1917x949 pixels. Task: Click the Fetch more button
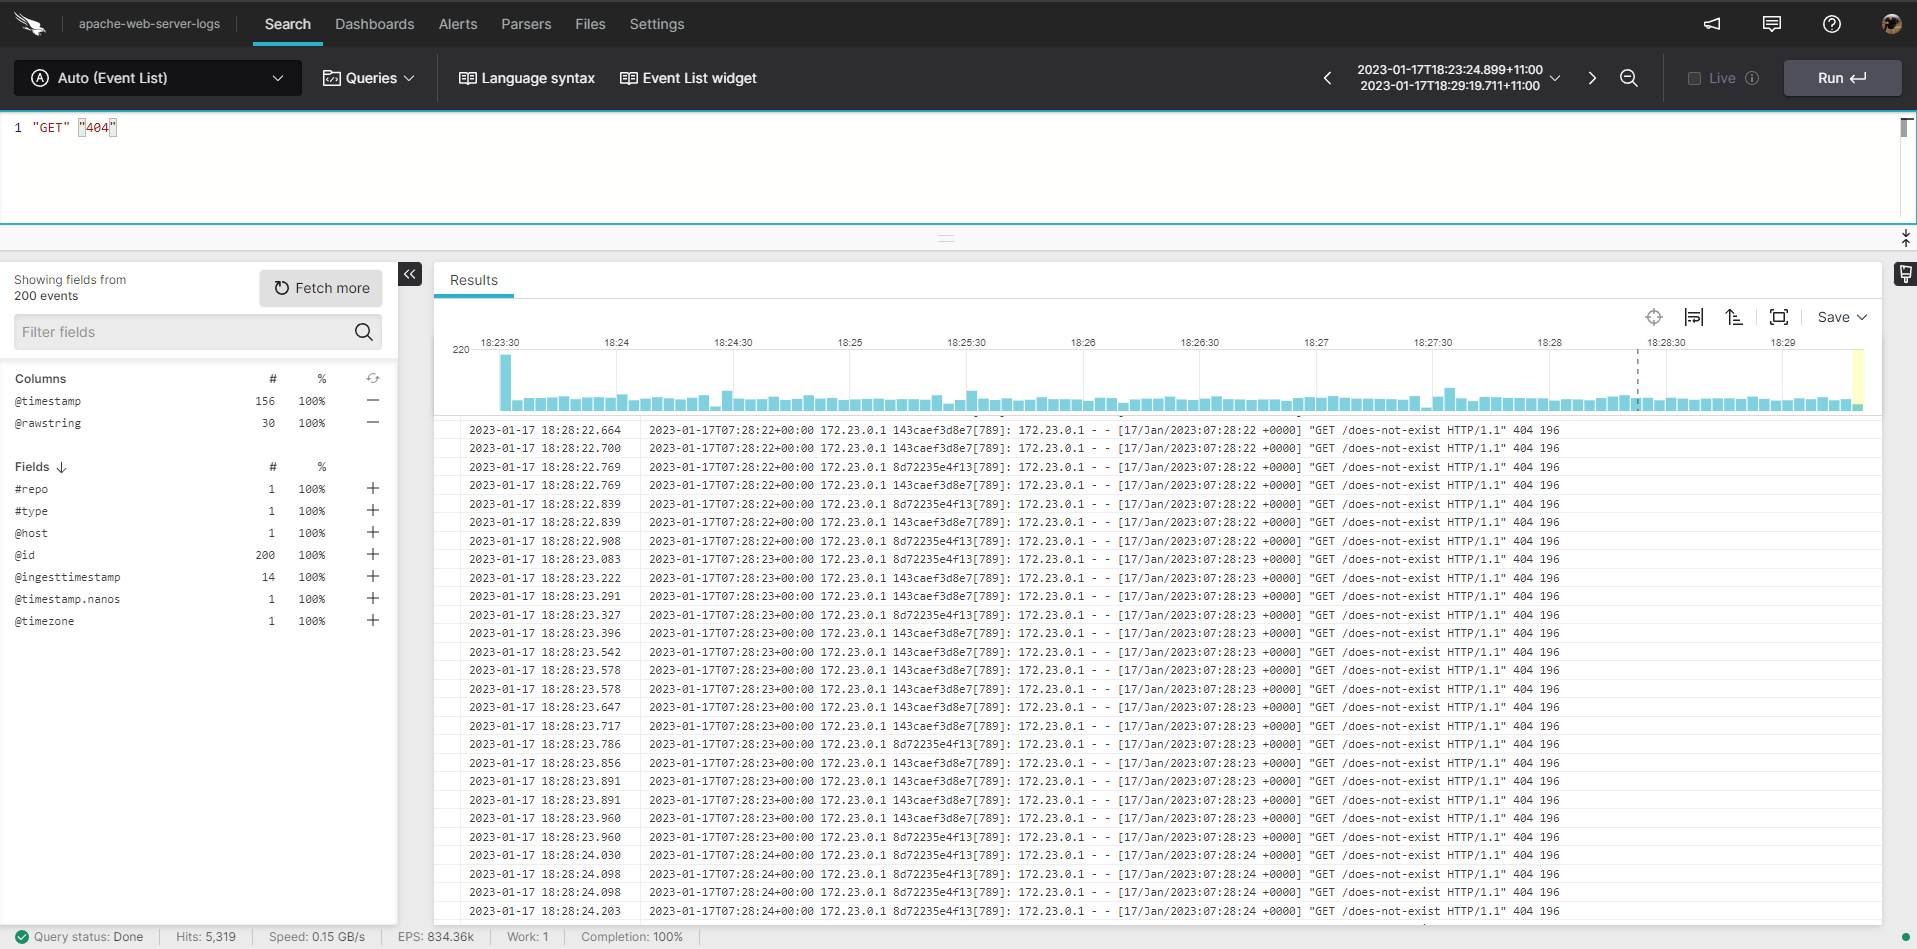pyautogui.click(x=321, y=288)
